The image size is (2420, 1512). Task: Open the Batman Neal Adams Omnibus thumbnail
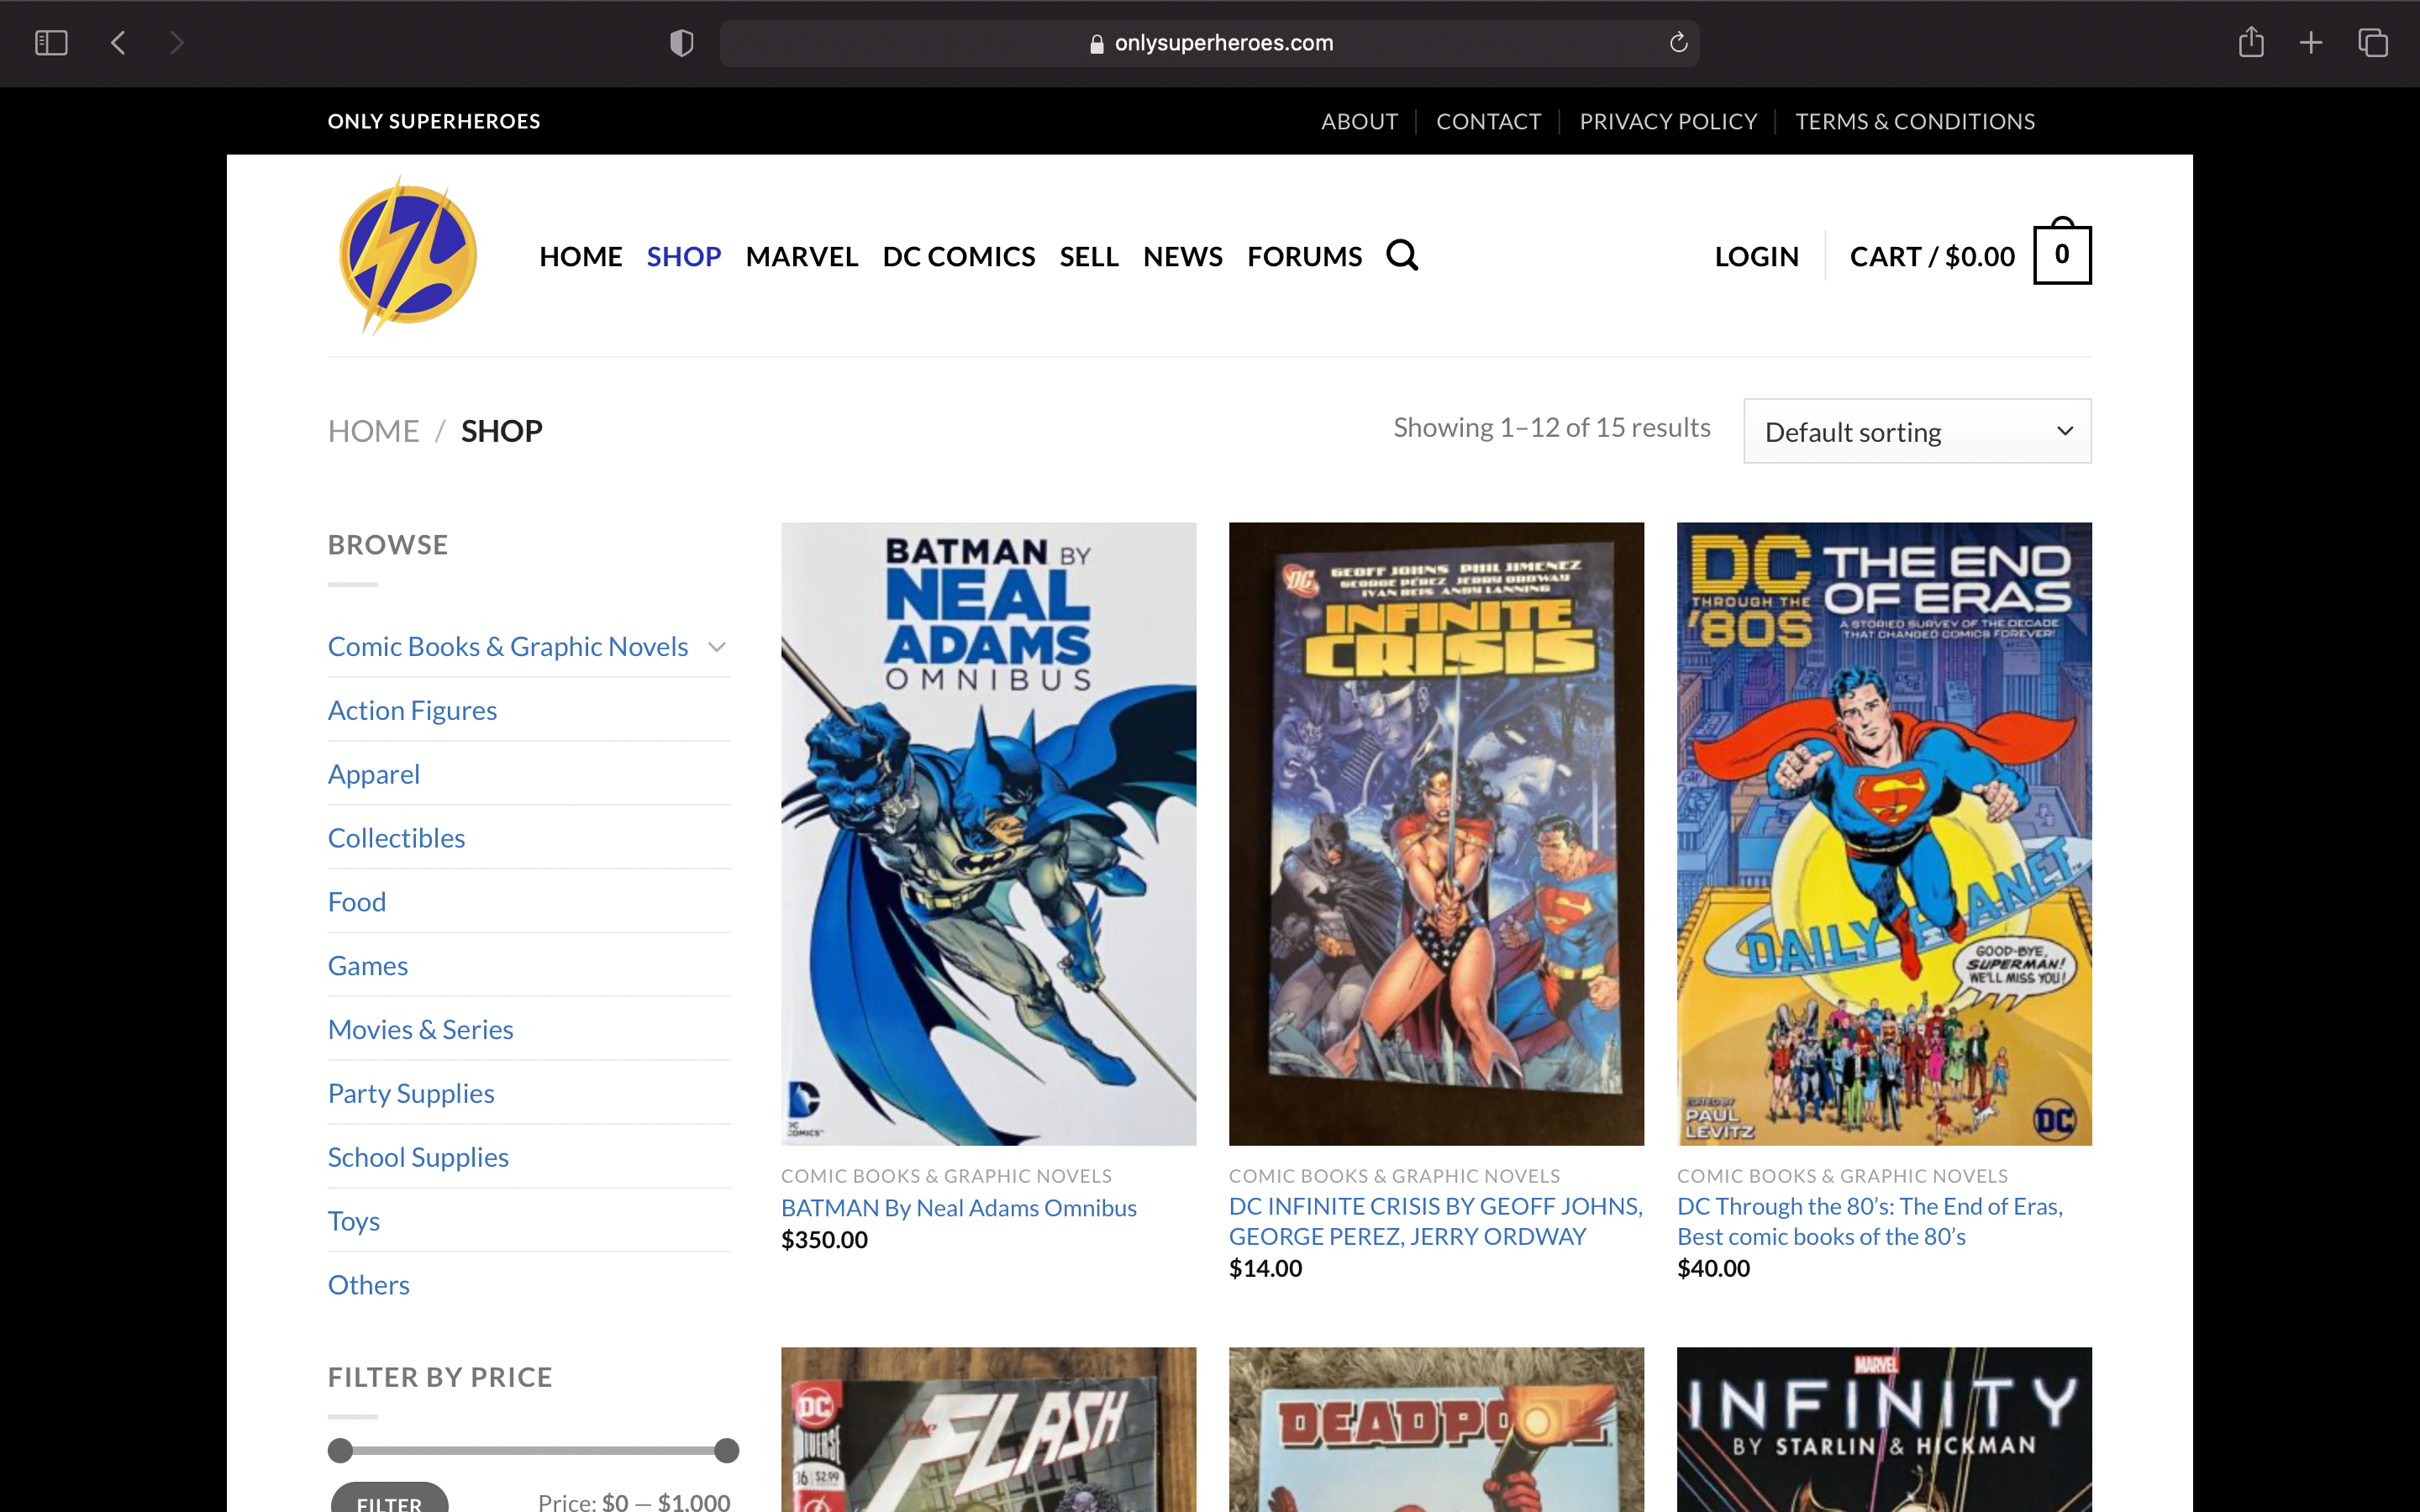(988, 833)
